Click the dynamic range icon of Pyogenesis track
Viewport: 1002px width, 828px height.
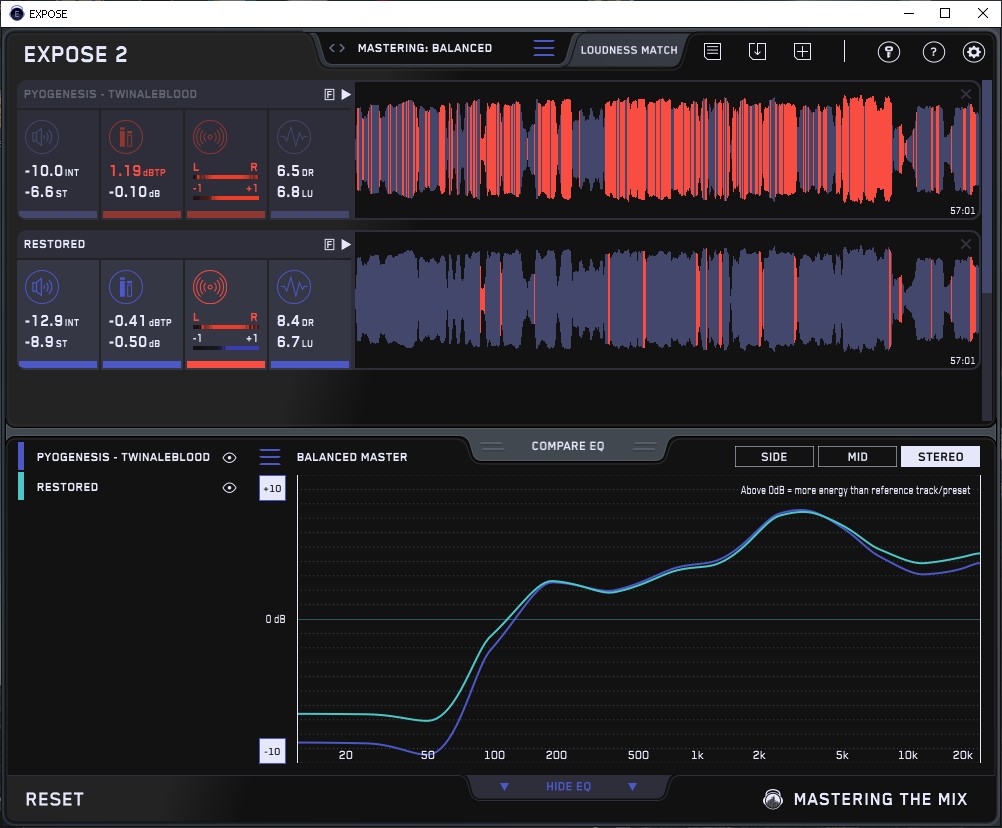pos(294,137)
